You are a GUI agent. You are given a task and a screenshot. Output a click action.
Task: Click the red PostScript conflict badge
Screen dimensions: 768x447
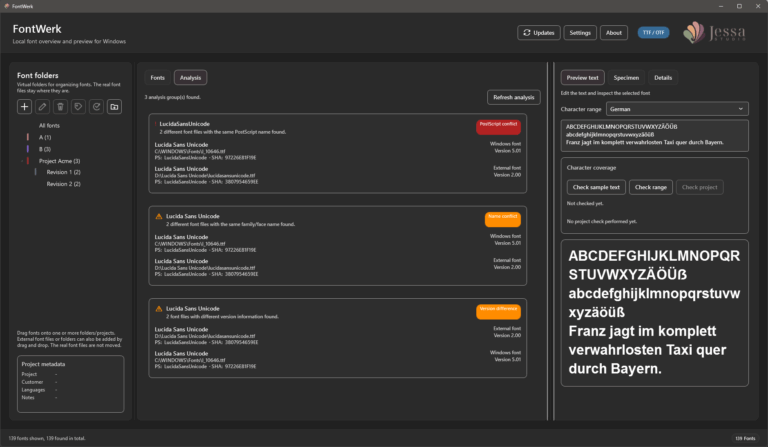click(498, 126)
